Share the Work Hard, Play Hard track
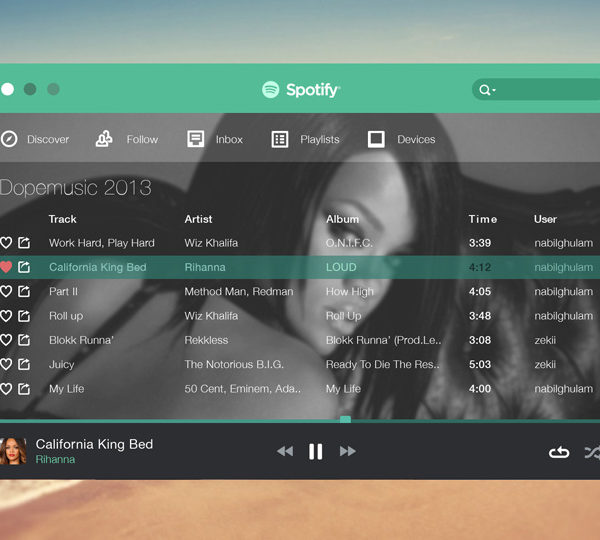 [24, 243]
